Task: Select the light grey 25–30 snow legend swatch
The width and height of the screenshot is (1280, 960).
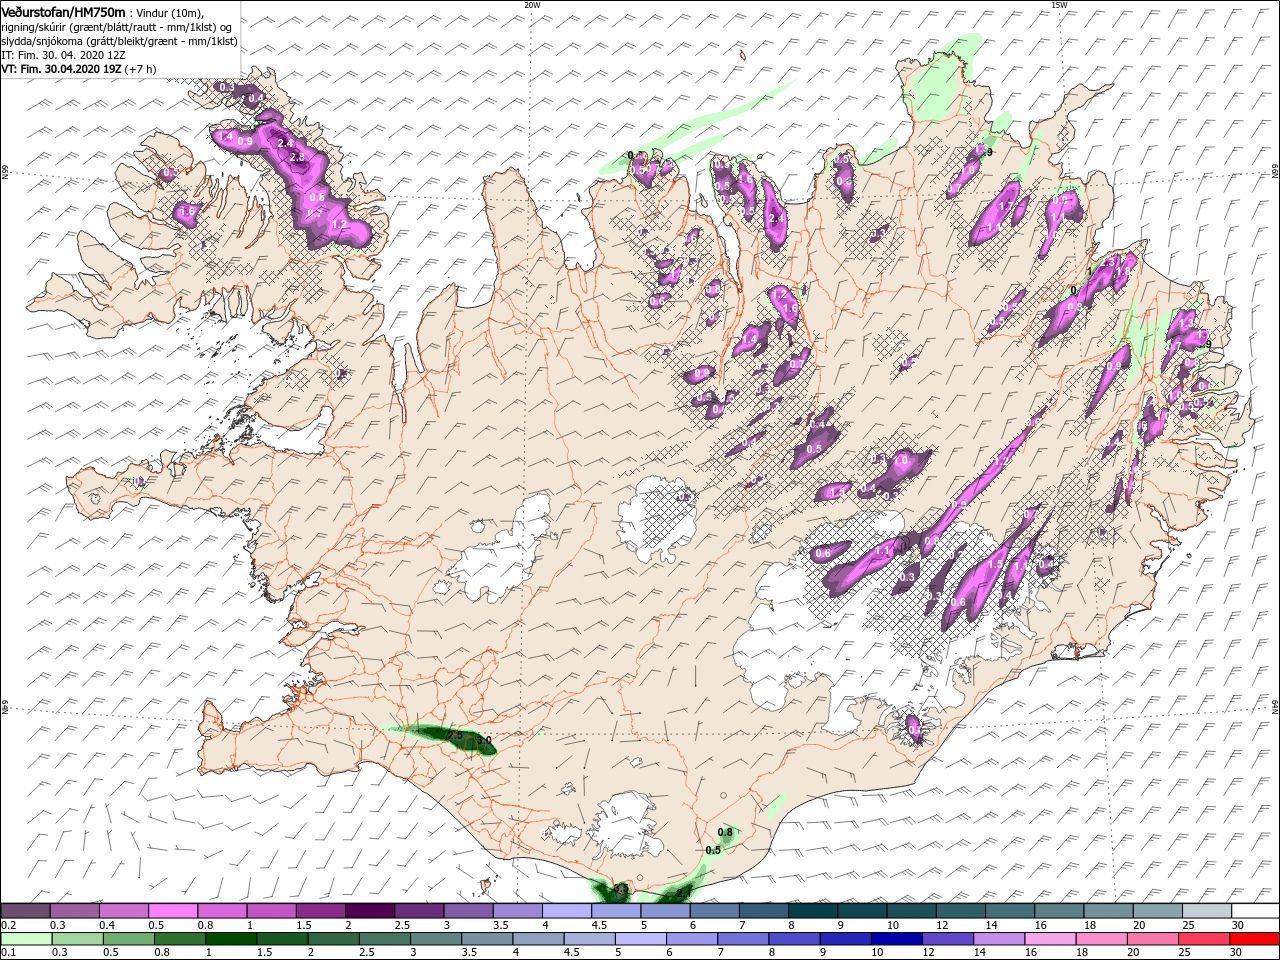Action: click(1206, 912)
